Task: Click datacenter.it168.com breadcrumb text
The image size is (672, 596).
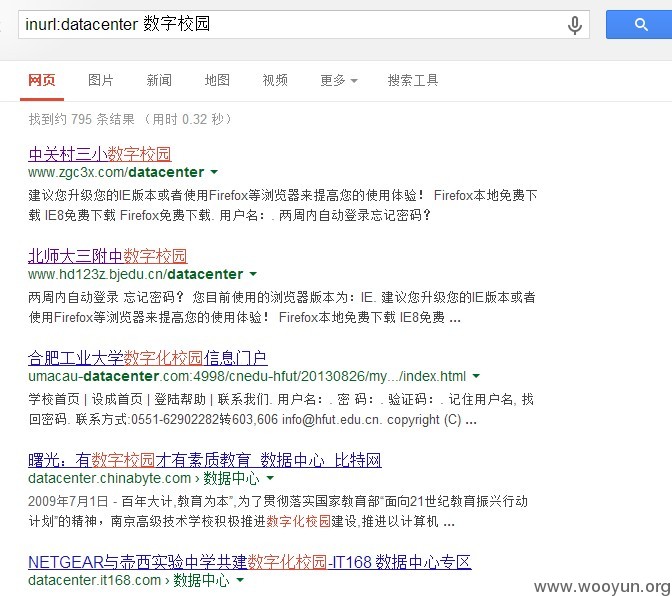Action: click(x=94, y=580)
